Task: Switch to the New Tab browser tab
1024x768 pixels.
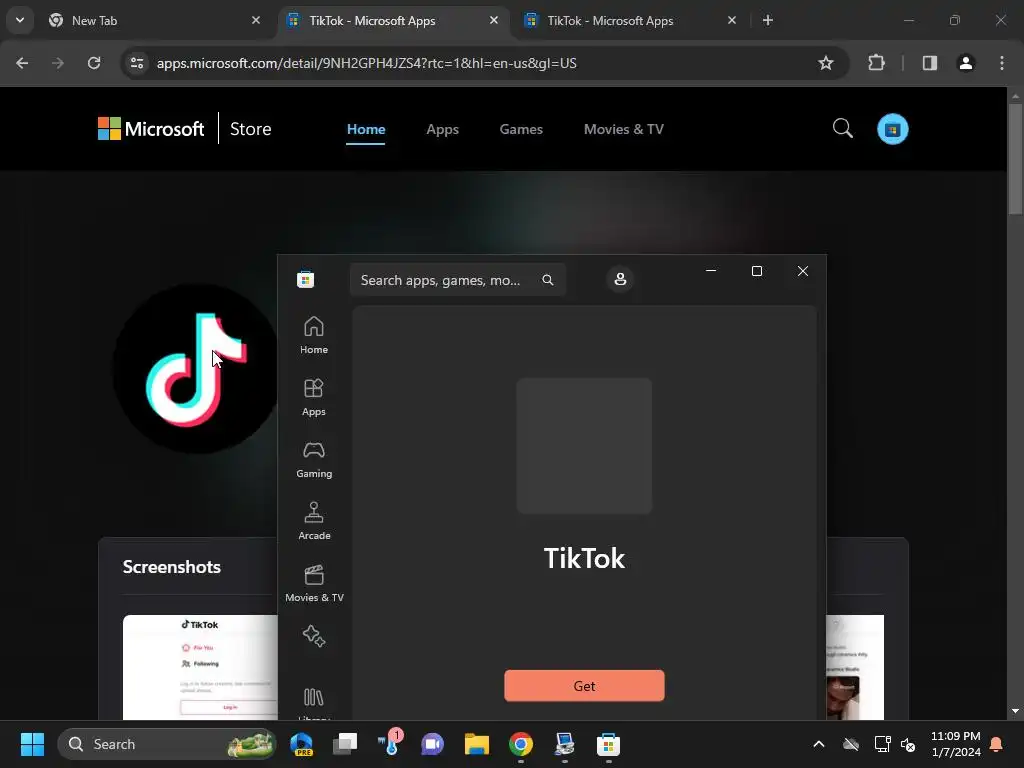Action: click(x=153, y=21)
